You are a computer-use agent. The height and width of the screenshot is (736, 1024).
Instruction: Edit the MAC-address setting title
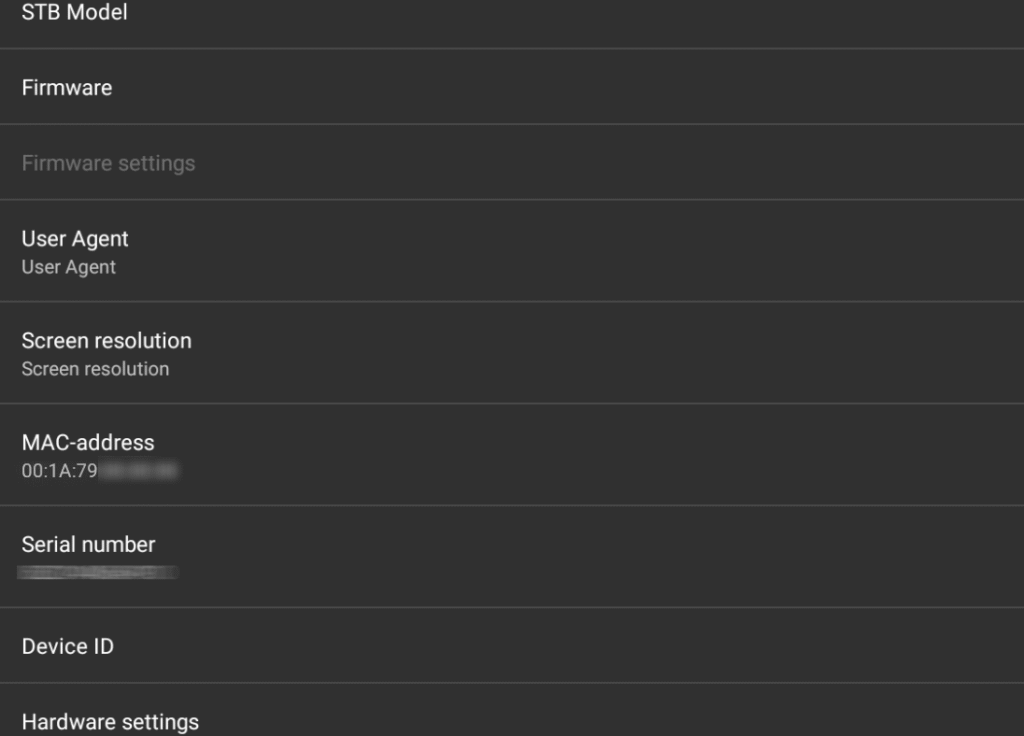pos(88,443)
